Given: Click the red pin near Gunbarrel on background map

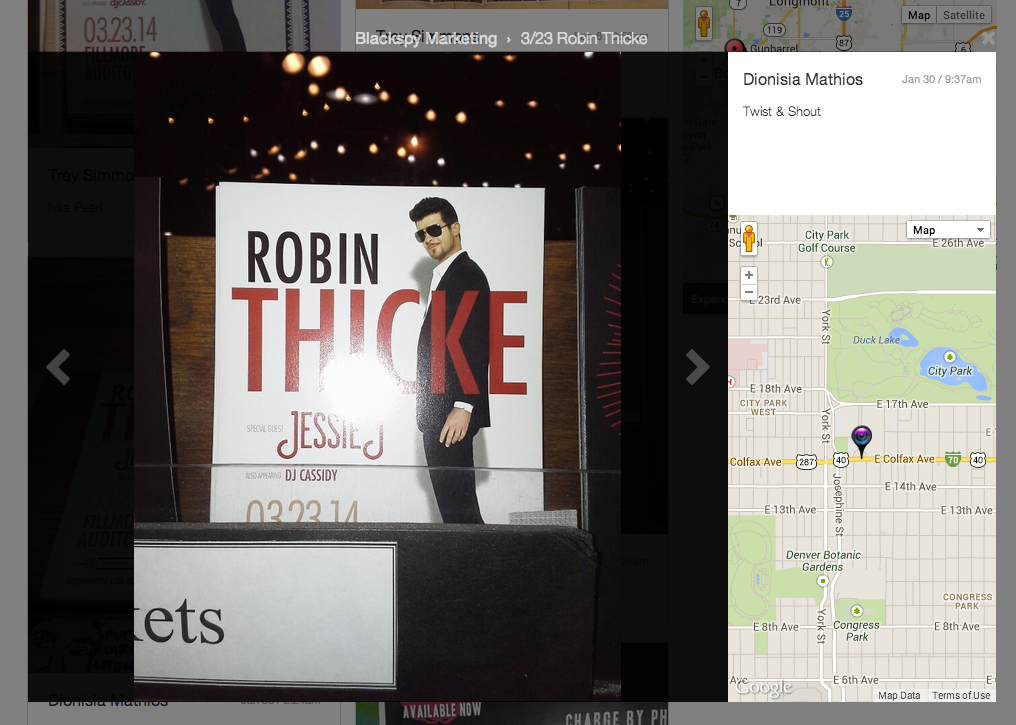Looking at the screenshot, I should (x=735, y=47).
